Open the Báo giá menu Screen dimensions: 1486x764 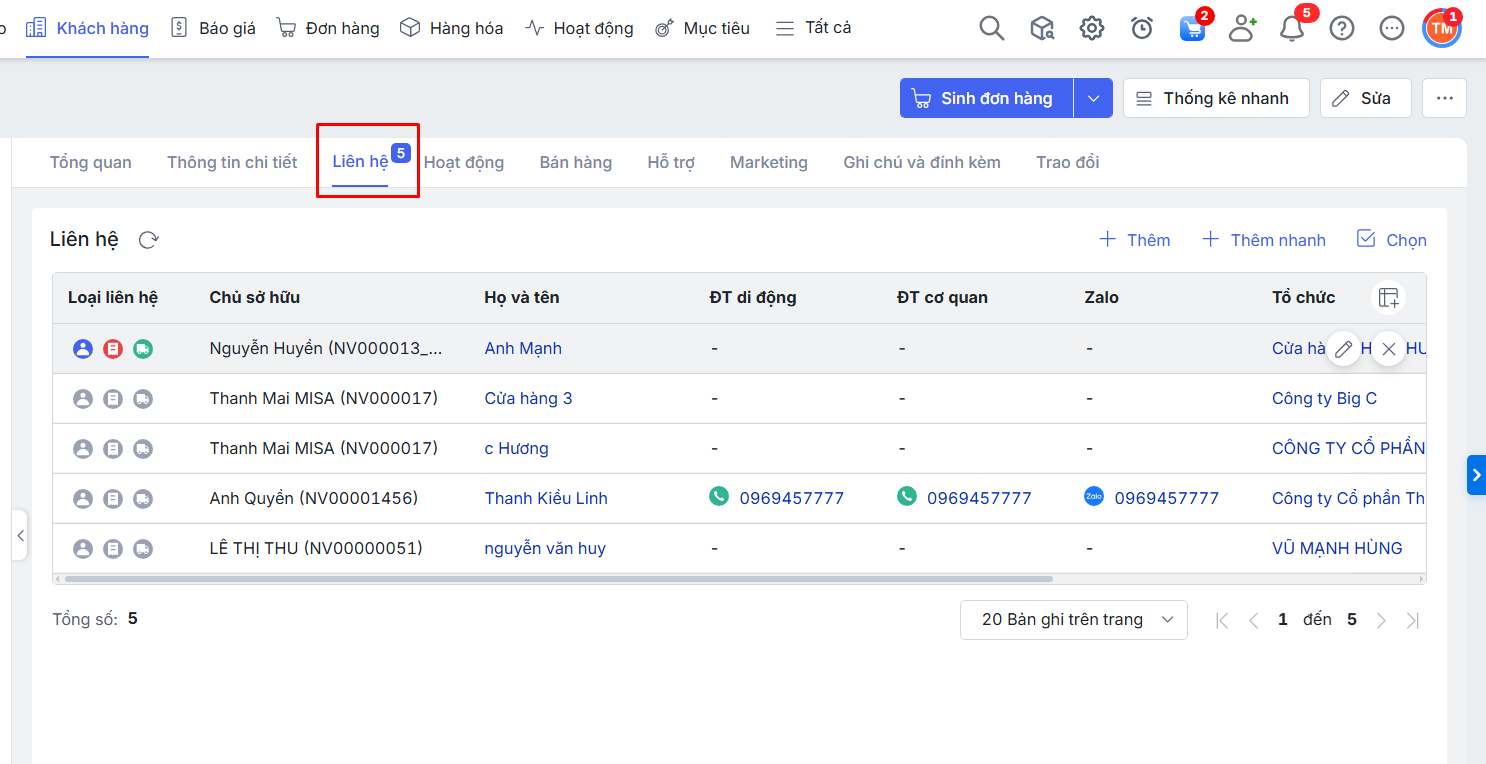213,28
